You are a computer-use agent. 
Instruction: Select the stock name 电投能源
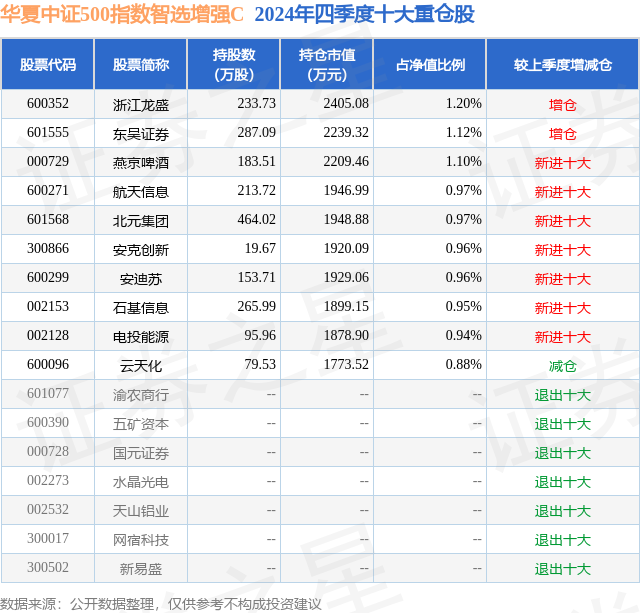click(x=141, y=337)
